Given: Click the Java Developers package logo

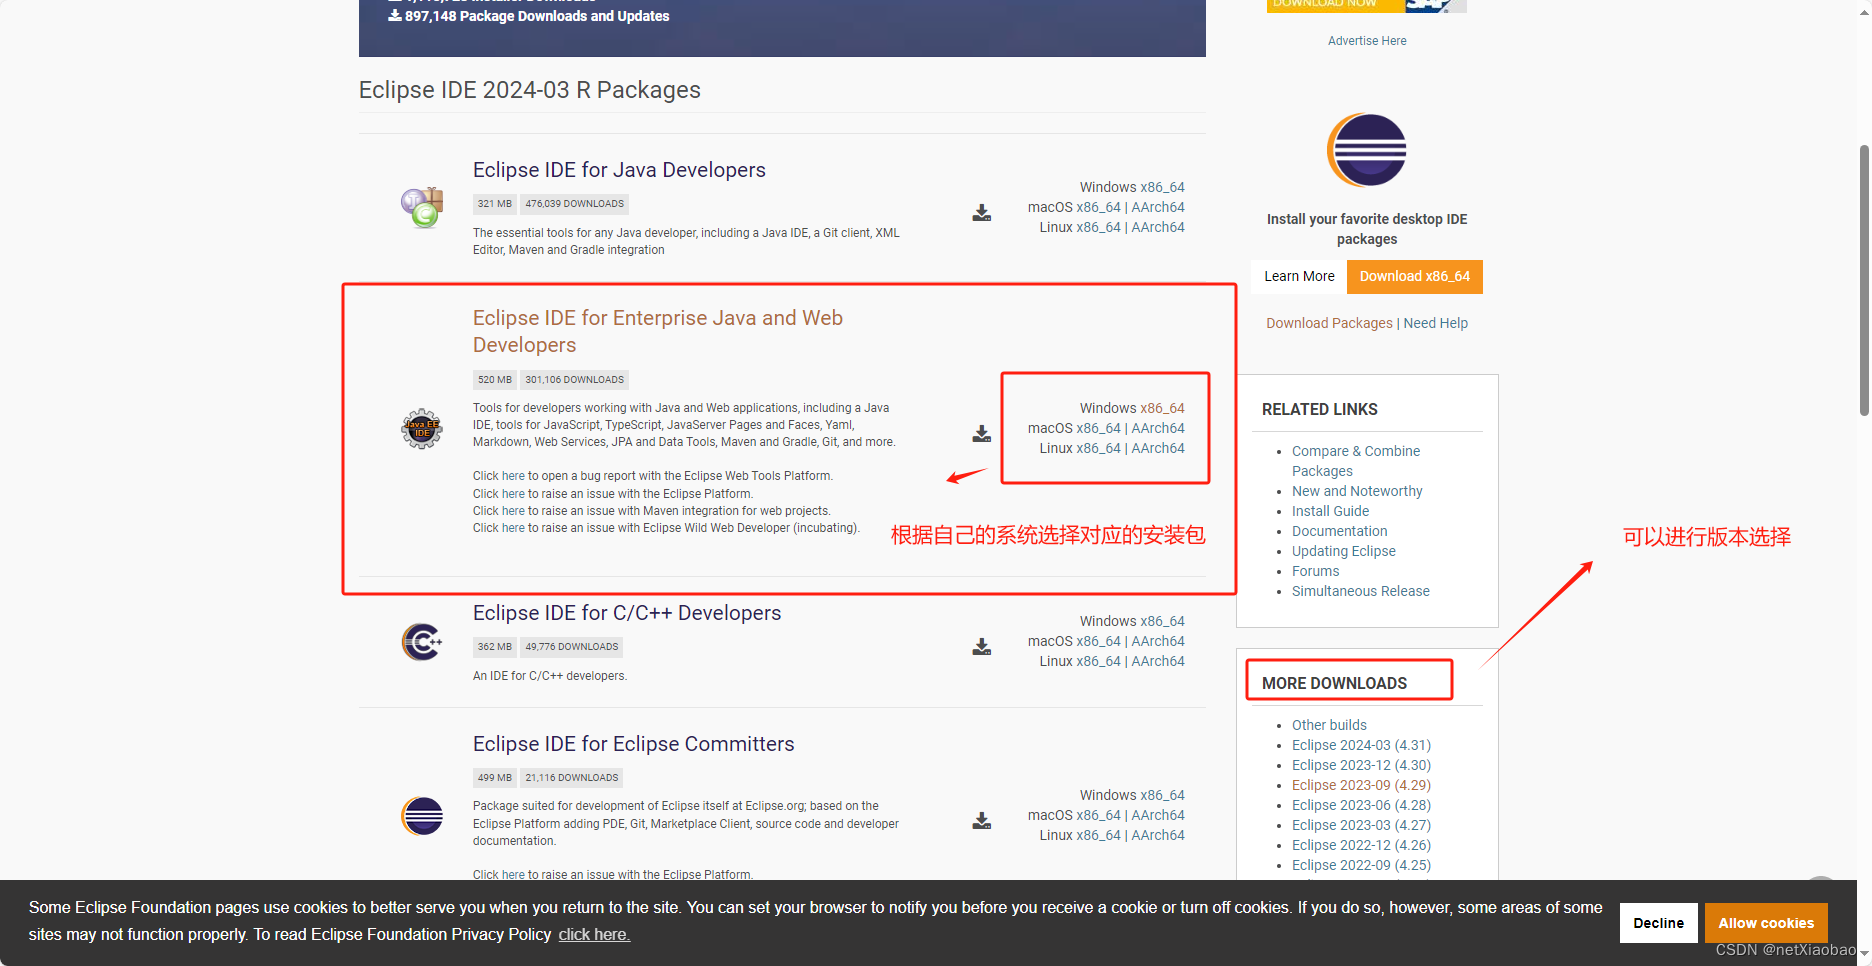Looking at the screenshot, I should (421, 207).
